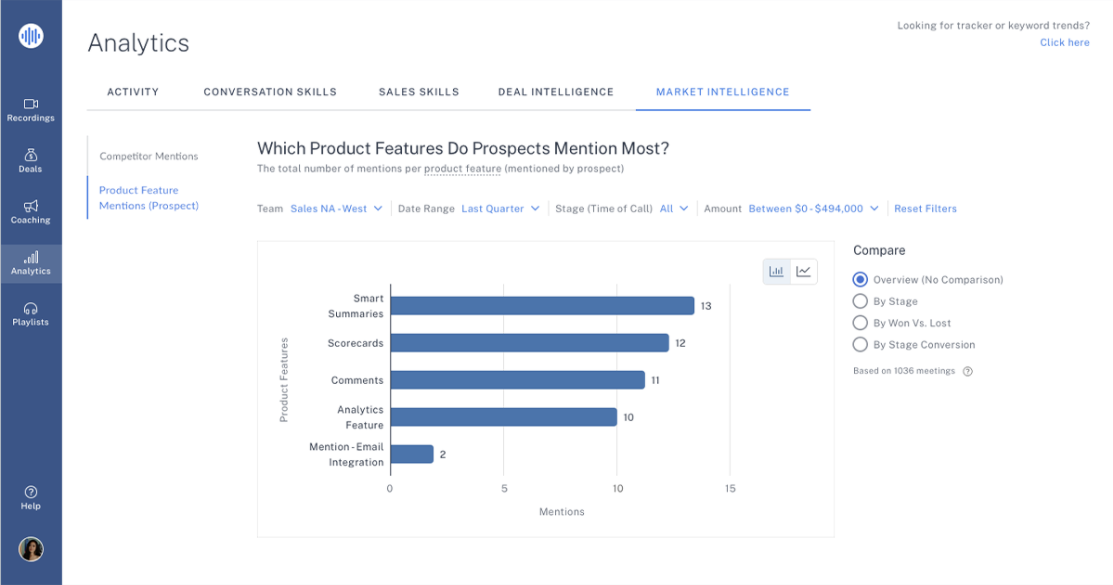Follow the Click here trends link
This screenshot has width=1113, height=585.
[1064, 43]
